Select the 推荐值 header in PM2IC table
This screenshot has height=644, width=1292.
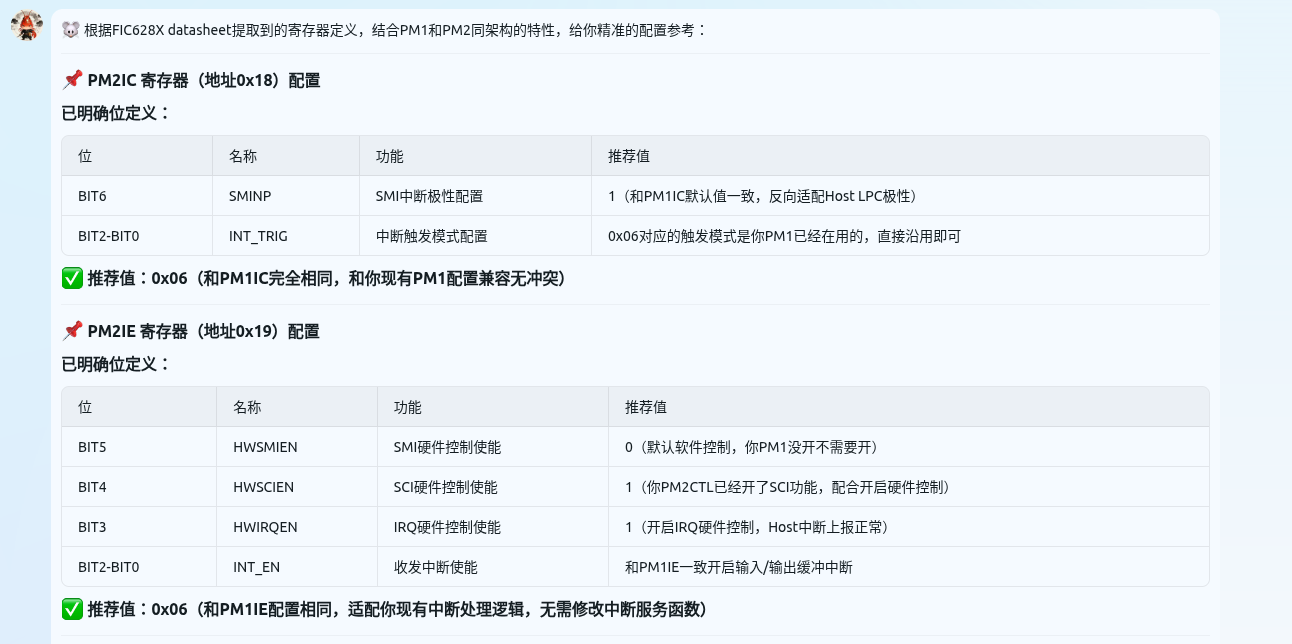coord(629,156)
